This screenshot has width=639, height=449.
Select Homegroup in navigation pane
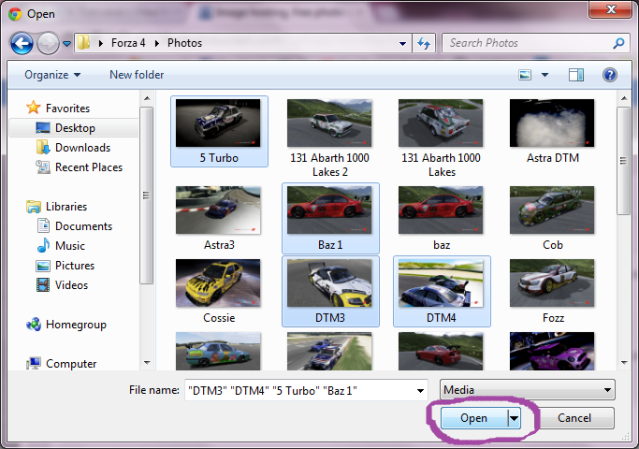pos(76,325)
